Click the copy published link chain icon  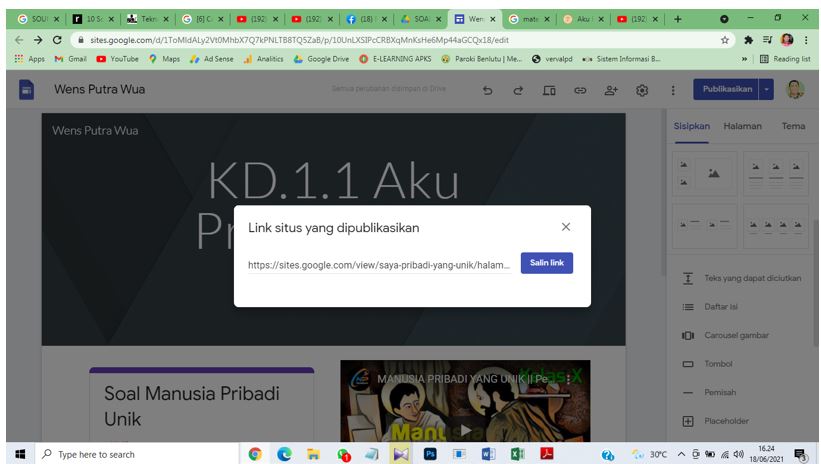tap(579, 90)
